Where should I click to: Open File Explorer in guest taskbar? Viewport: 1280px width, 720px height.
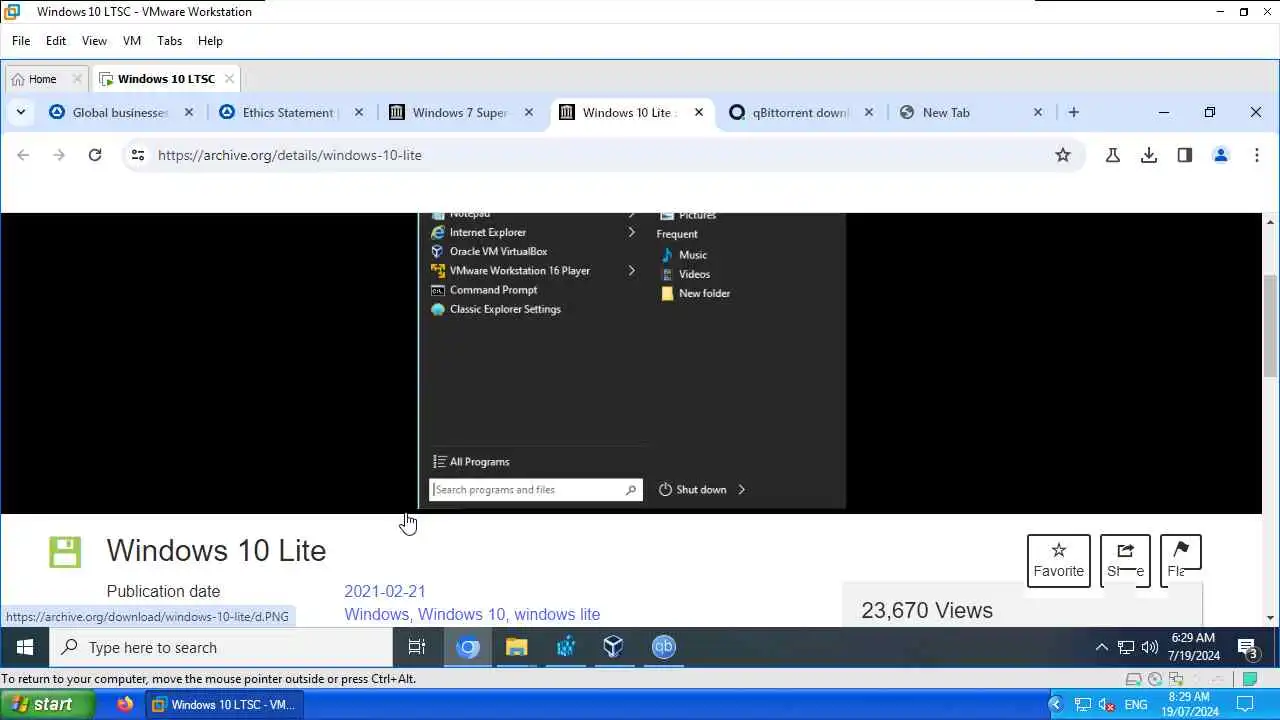click(516, 647)
